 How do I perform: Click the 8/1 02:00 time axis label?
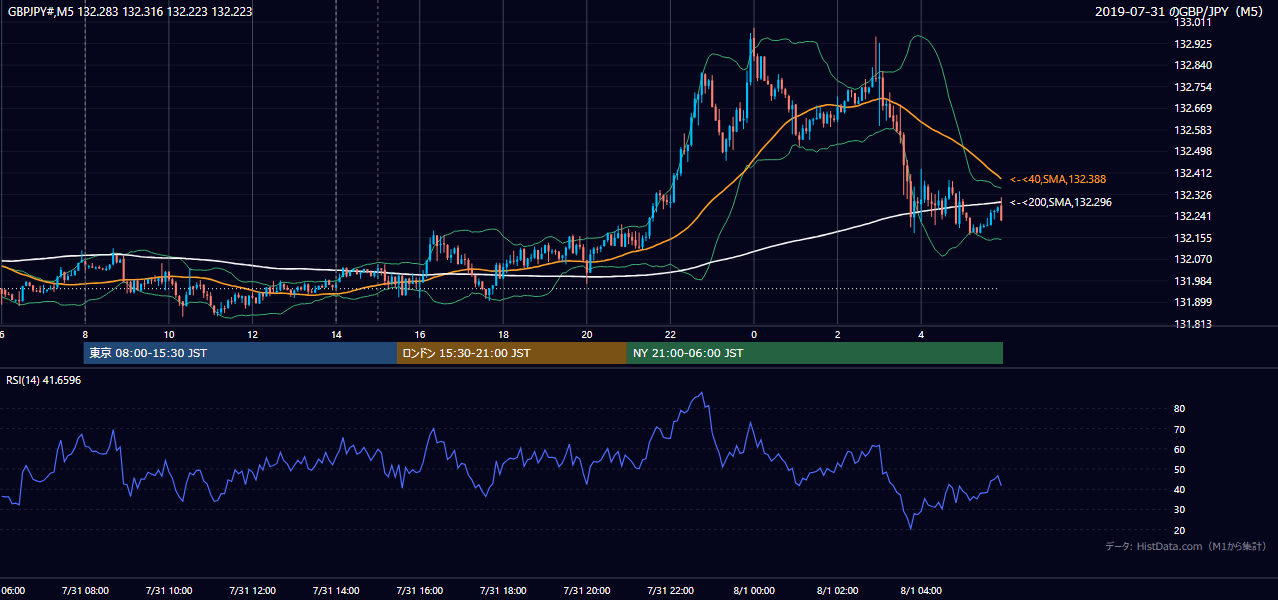(x=838, y=591)
